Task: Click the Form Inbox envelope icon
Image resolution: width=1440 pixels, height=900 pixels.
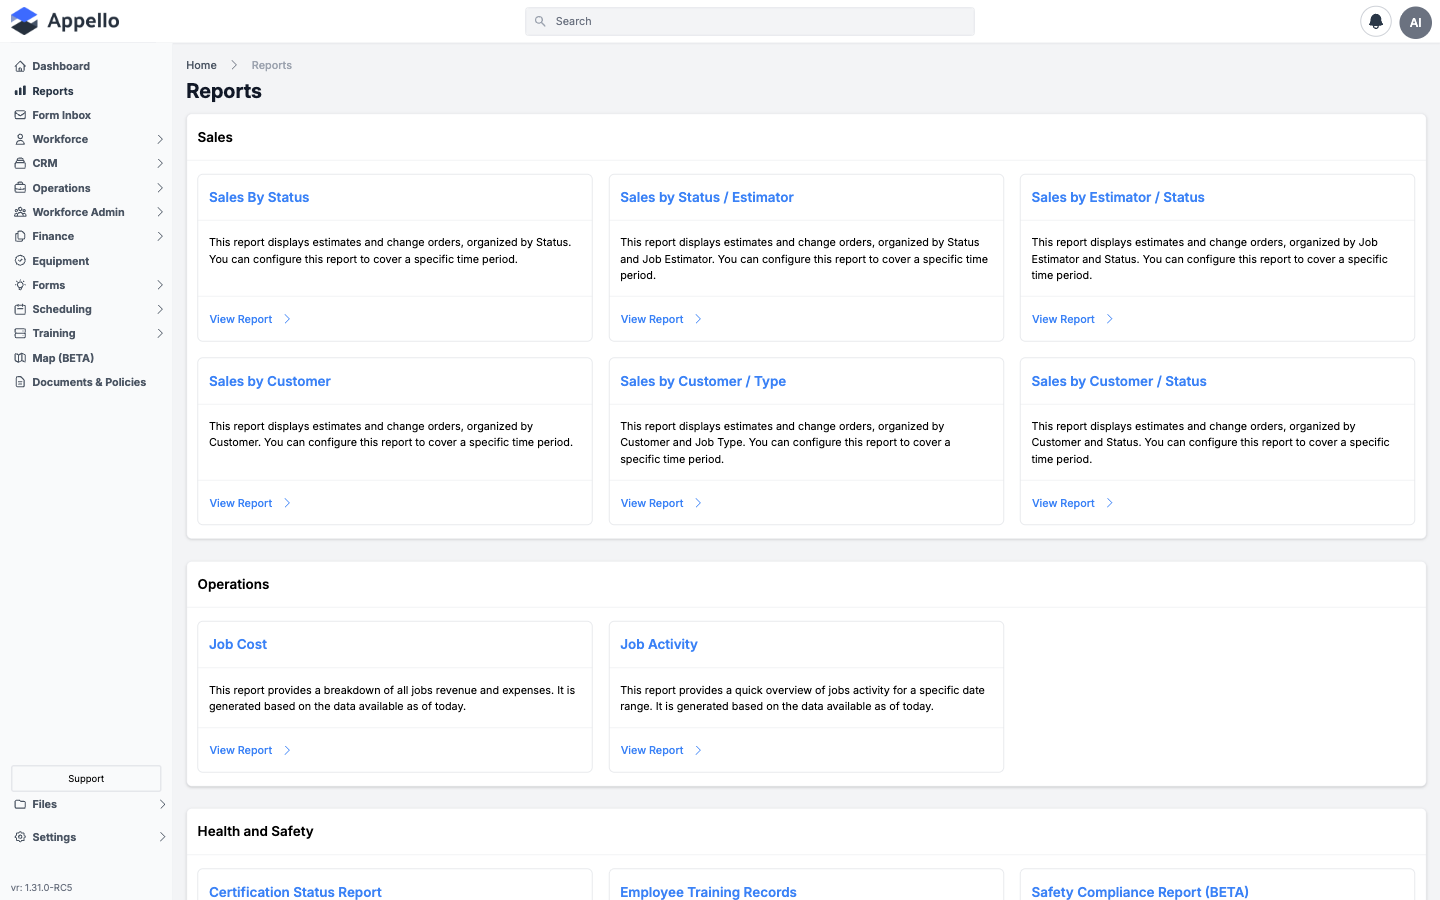Action: coord(20,115)
